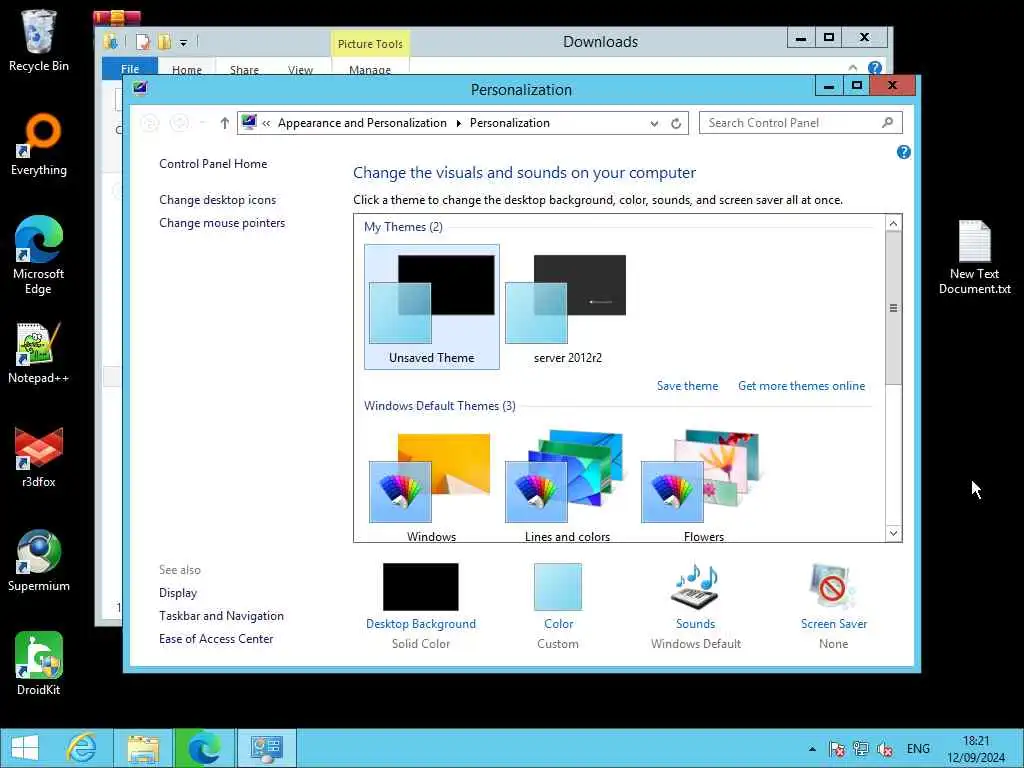Viewport: 1024px width, 768px height.
Task: Click theme list scroll up arrow
Action: click(x=893, y=223)
